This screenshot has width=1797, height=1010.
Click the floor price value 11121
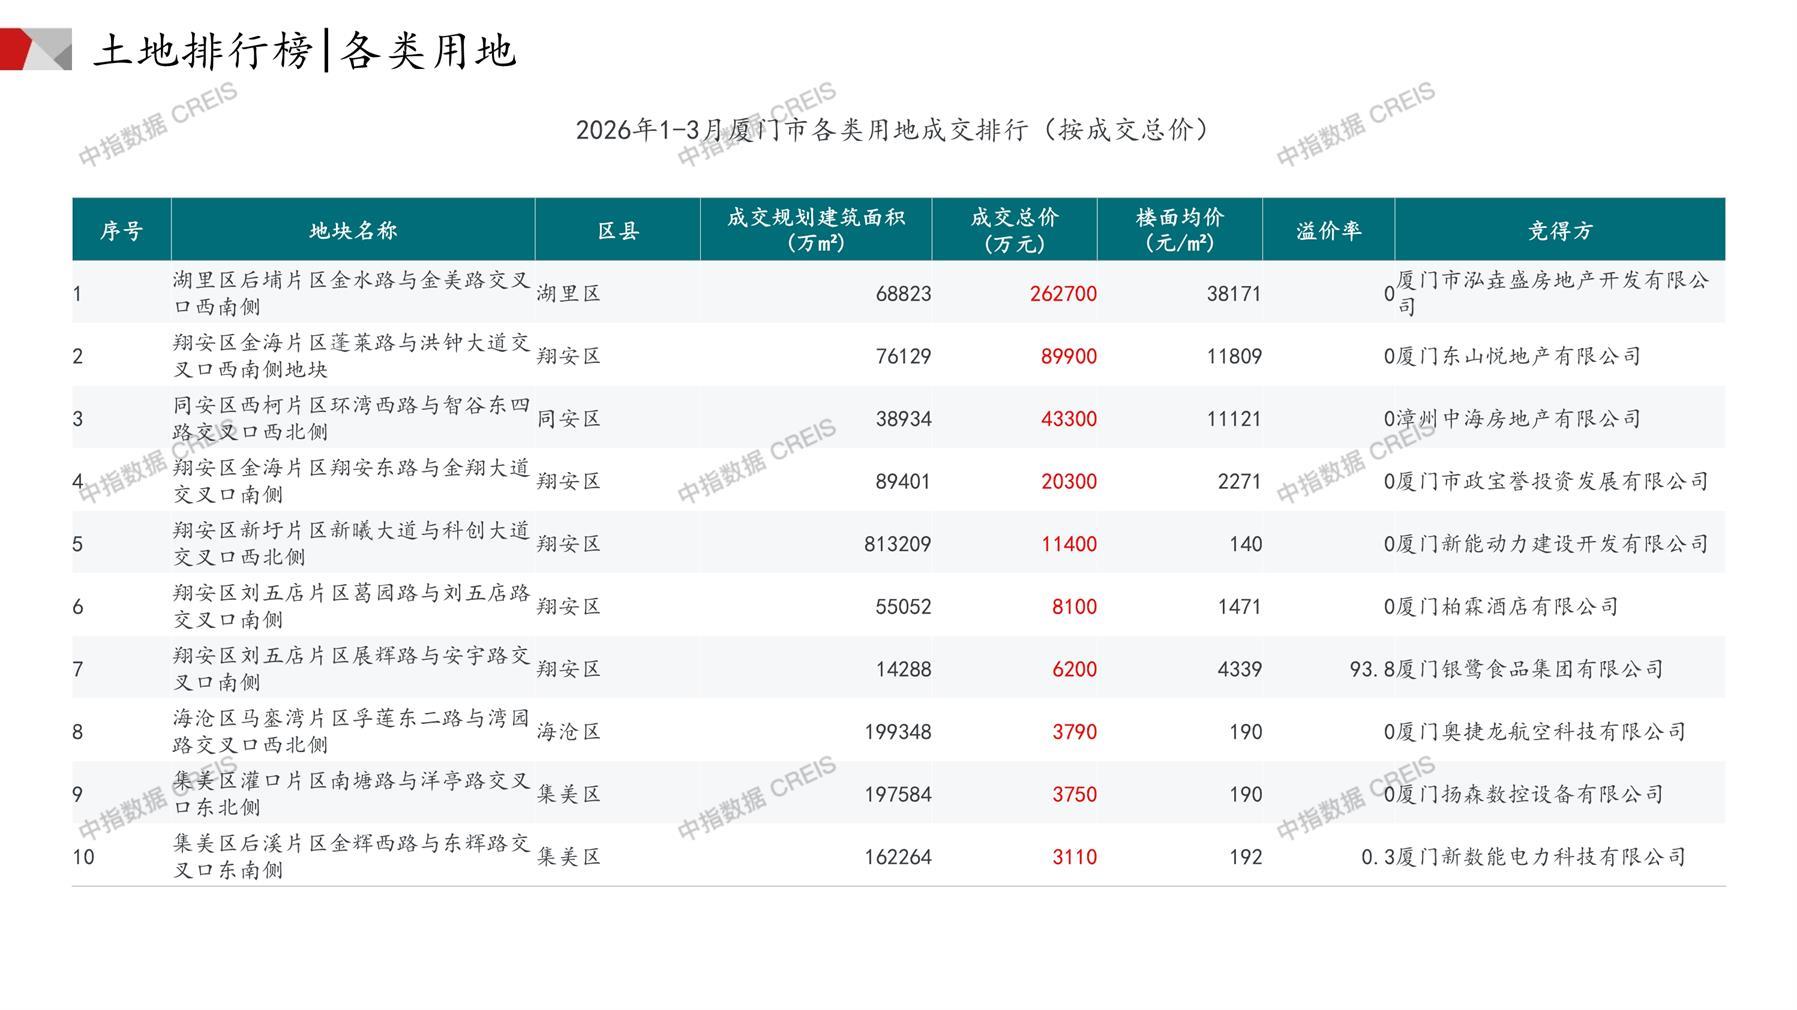coord(1233,419)
